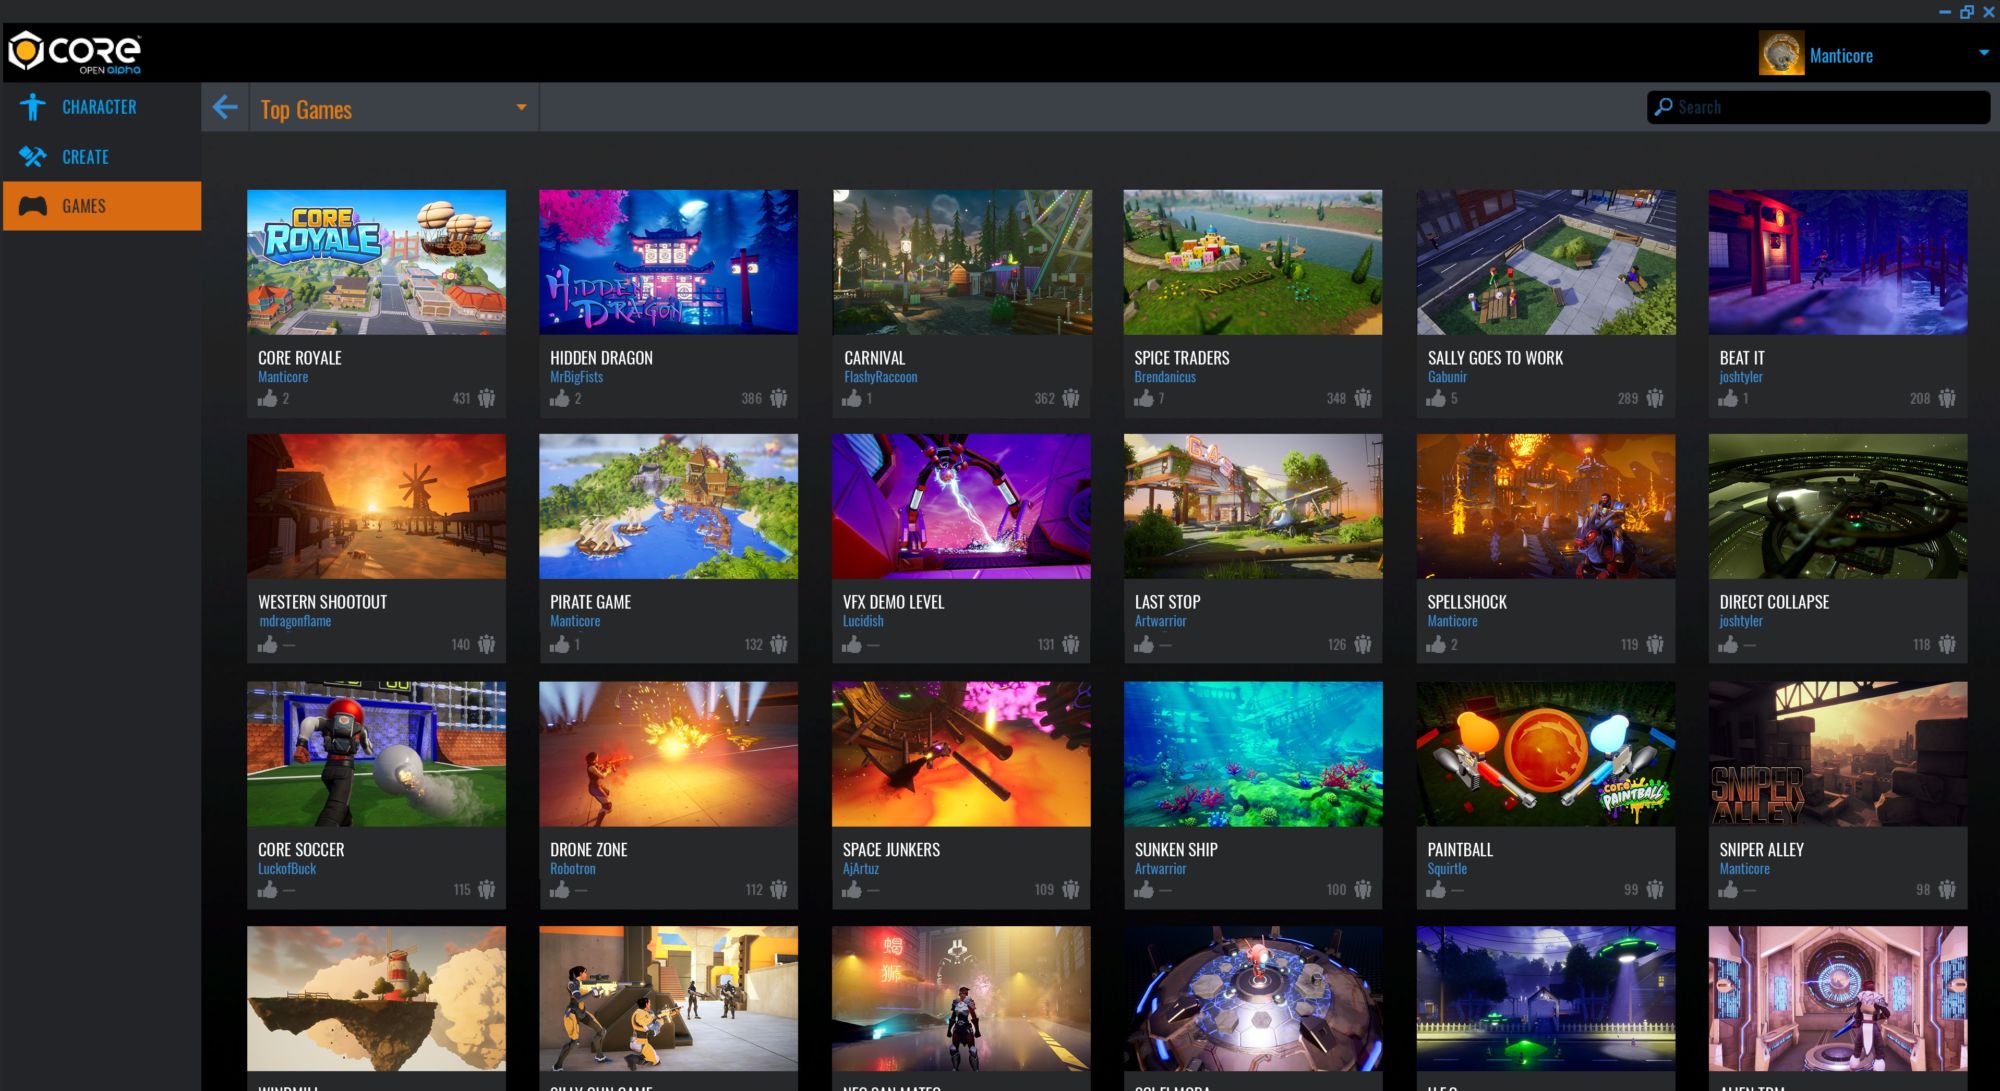Open creator link Artwarrior under Last Stop
The image size is (2000, 1091).
[x=1160, y=621]
